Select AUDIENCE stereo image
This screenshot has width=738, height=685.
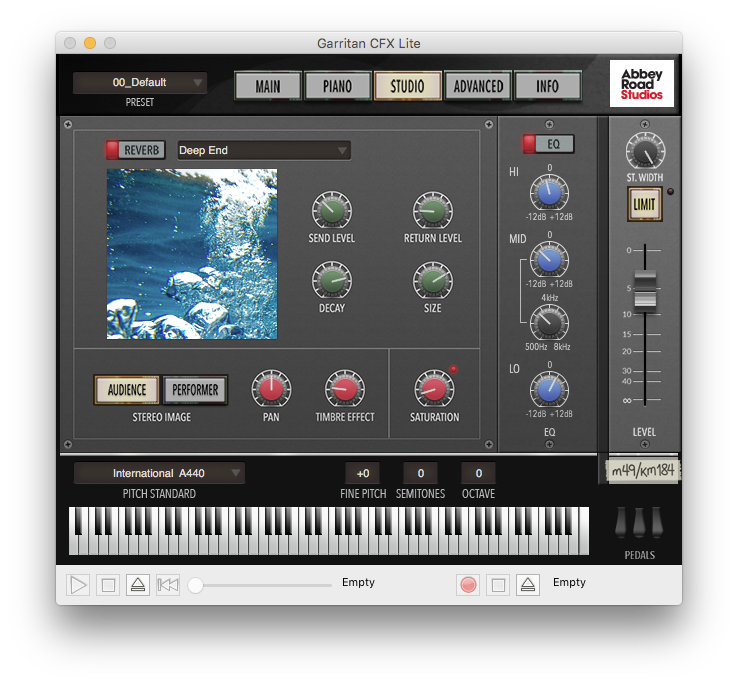(x=127, y=390)
